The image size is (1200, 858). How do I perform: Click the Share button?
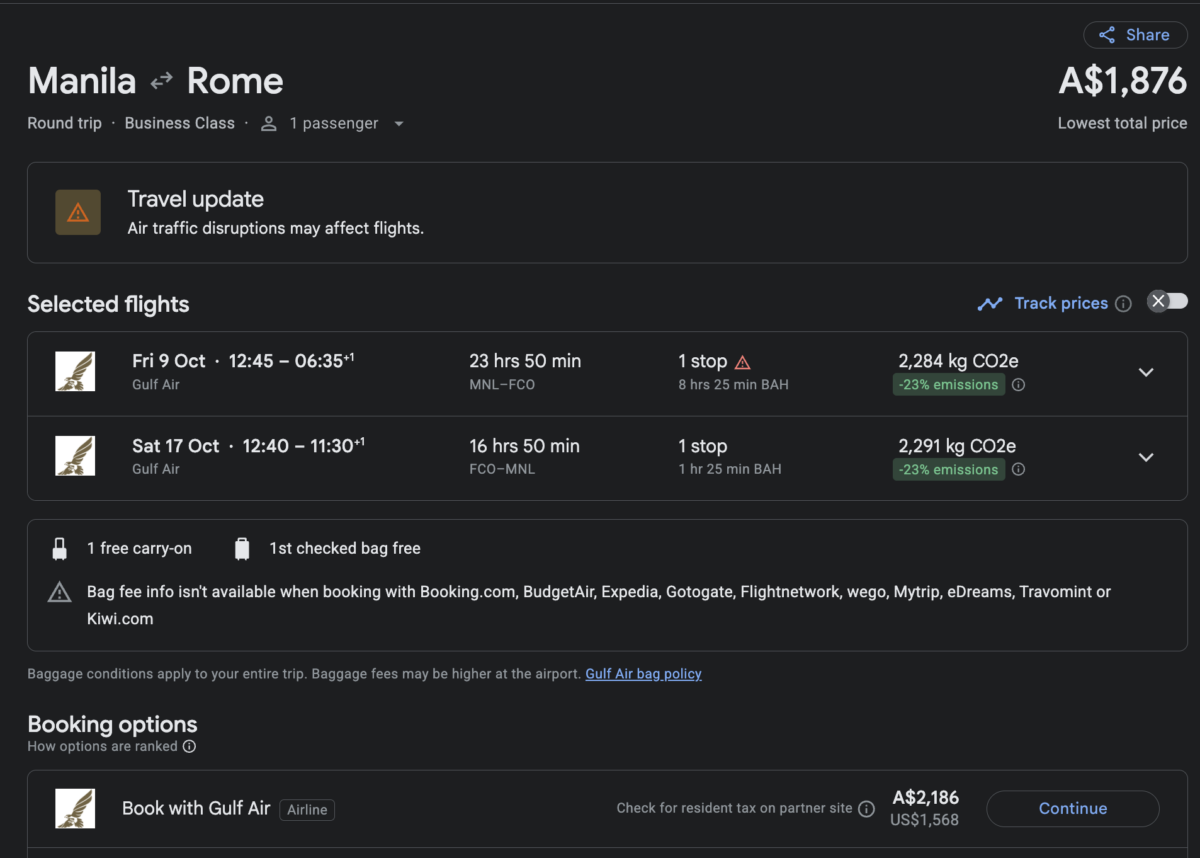tap(1135, 35)
